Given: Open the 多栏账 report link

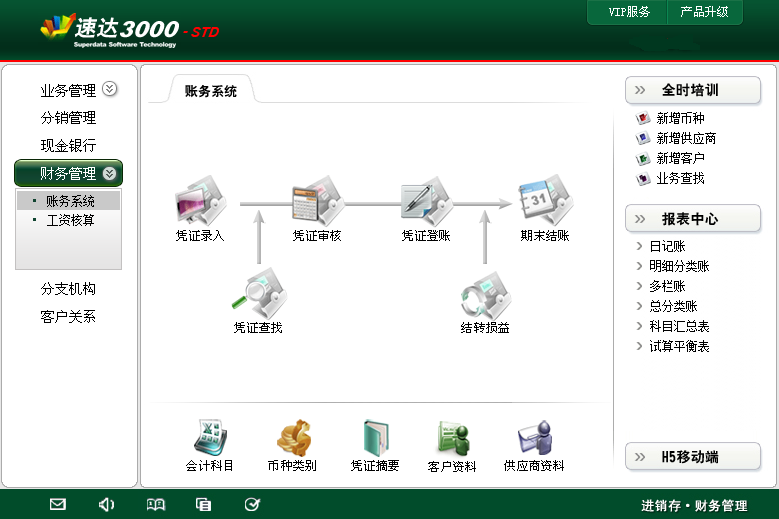Looking at the screenshot, I should pos(667,286).
